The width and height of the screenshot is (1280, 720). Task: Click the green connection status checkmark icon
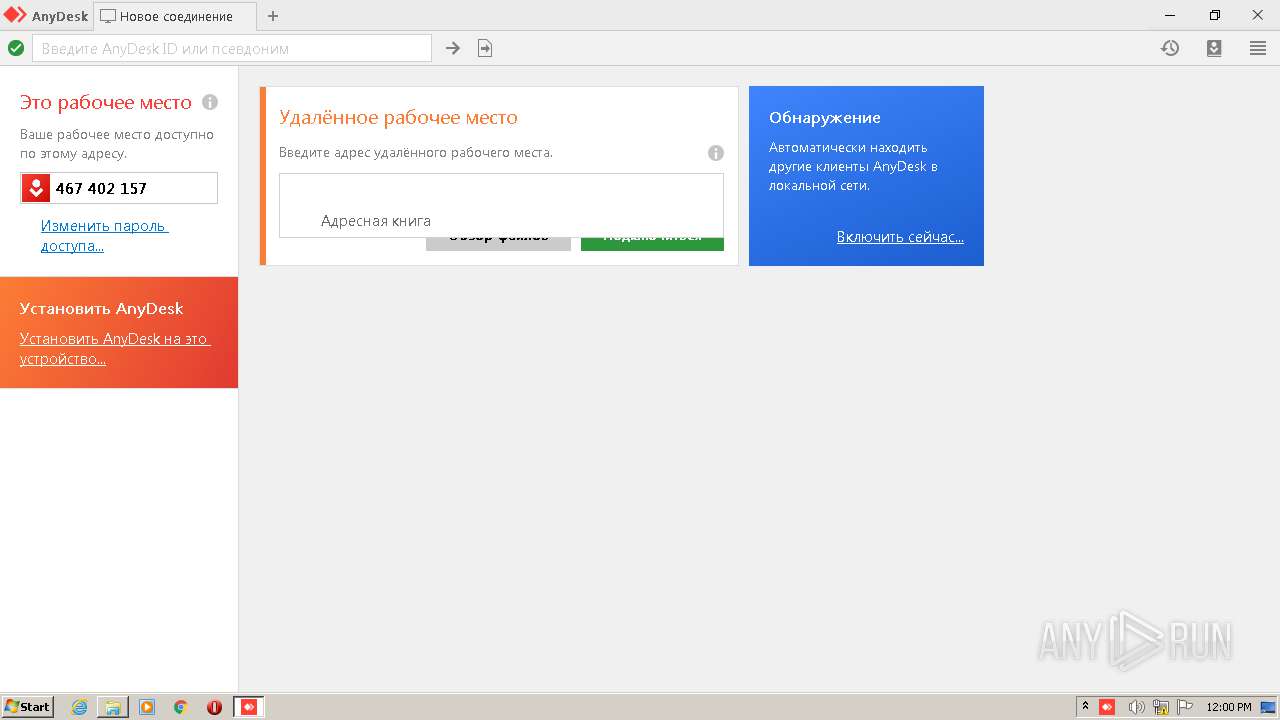click(16, 48)
